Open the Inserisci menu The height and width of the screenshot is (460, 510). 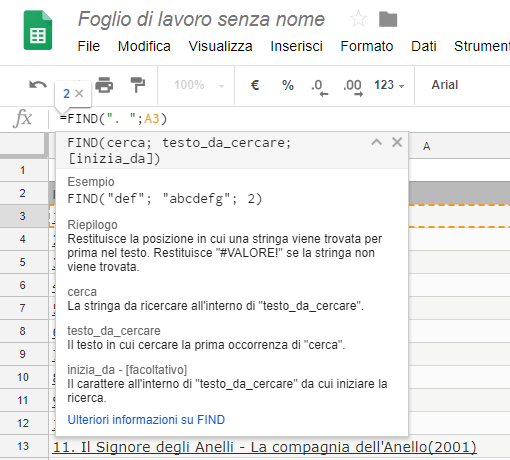click(296, 46)
